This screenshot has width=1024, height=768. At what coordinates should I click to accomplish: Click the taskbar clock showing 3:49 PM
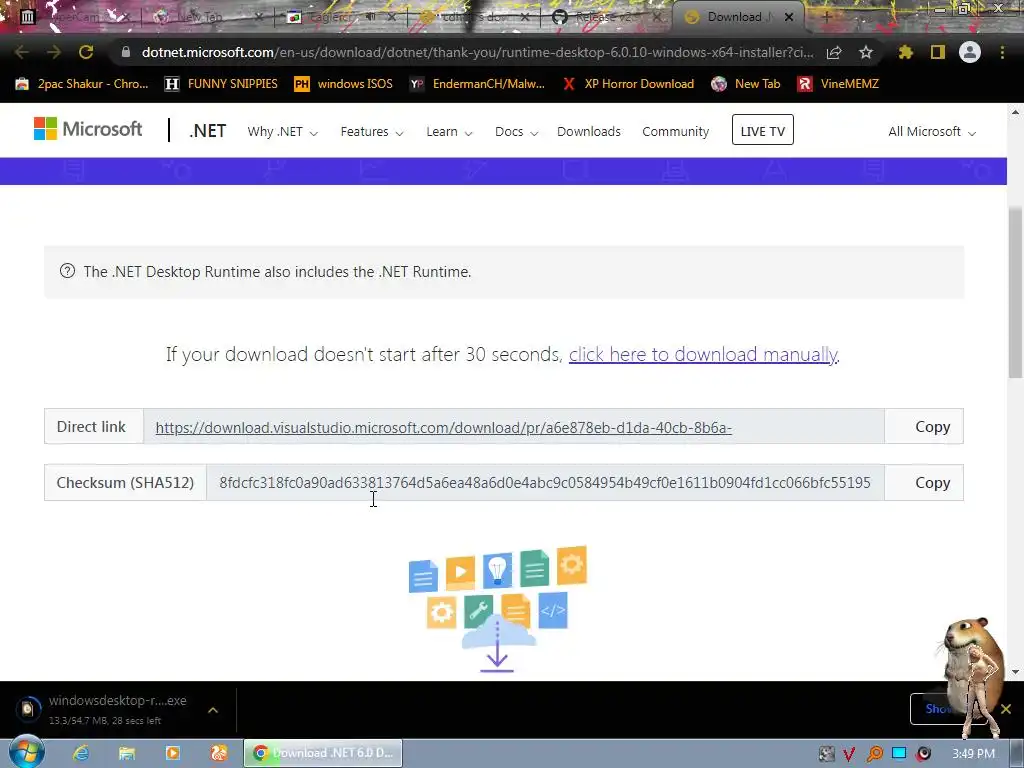[x=973, y=754]
